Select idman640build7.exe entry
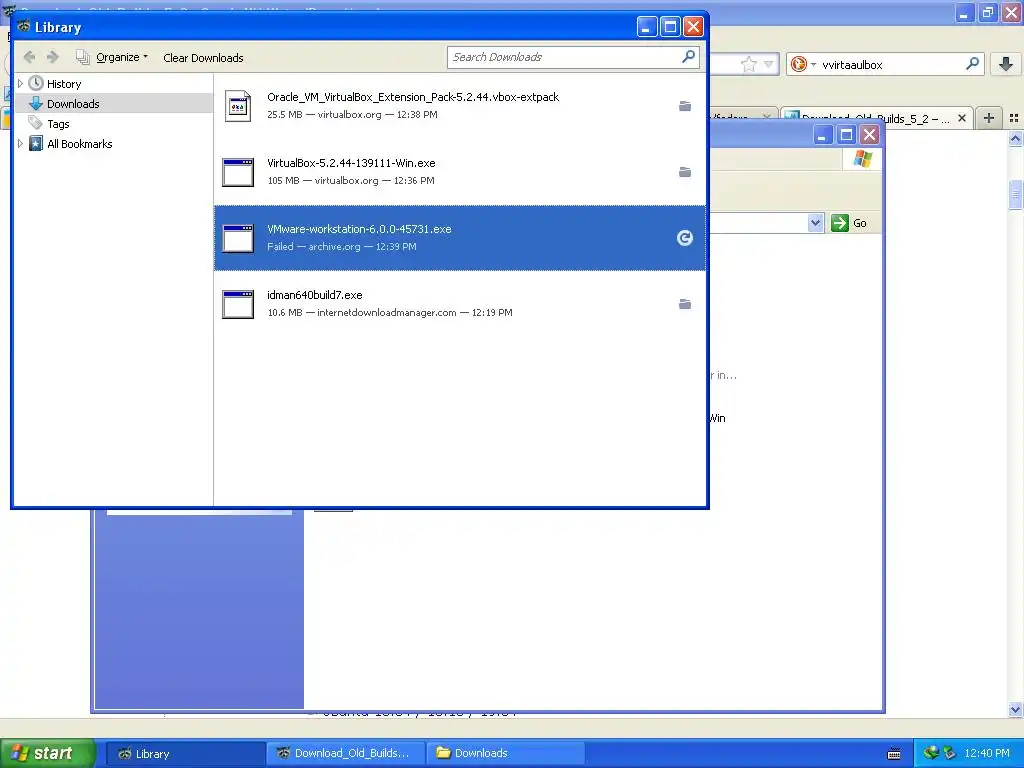Image resolution: width=1024 pixels, height=768 pixels. (x=460, y=304)
